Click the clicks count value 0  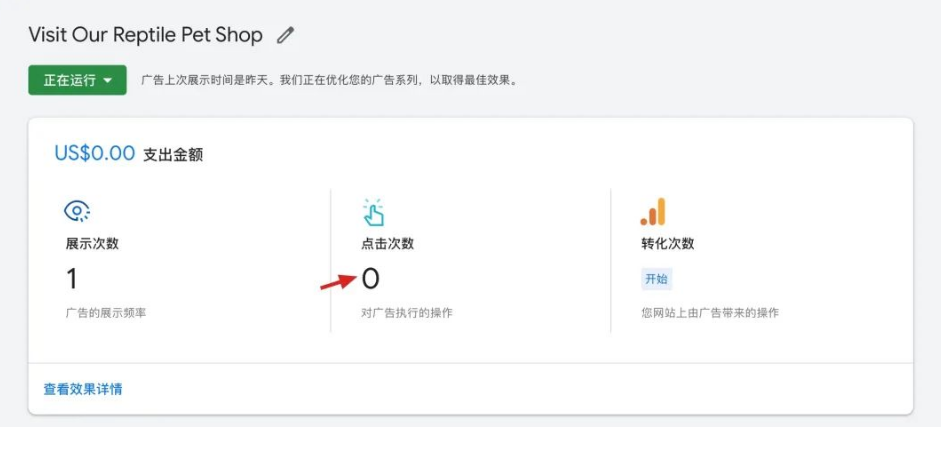370,279
